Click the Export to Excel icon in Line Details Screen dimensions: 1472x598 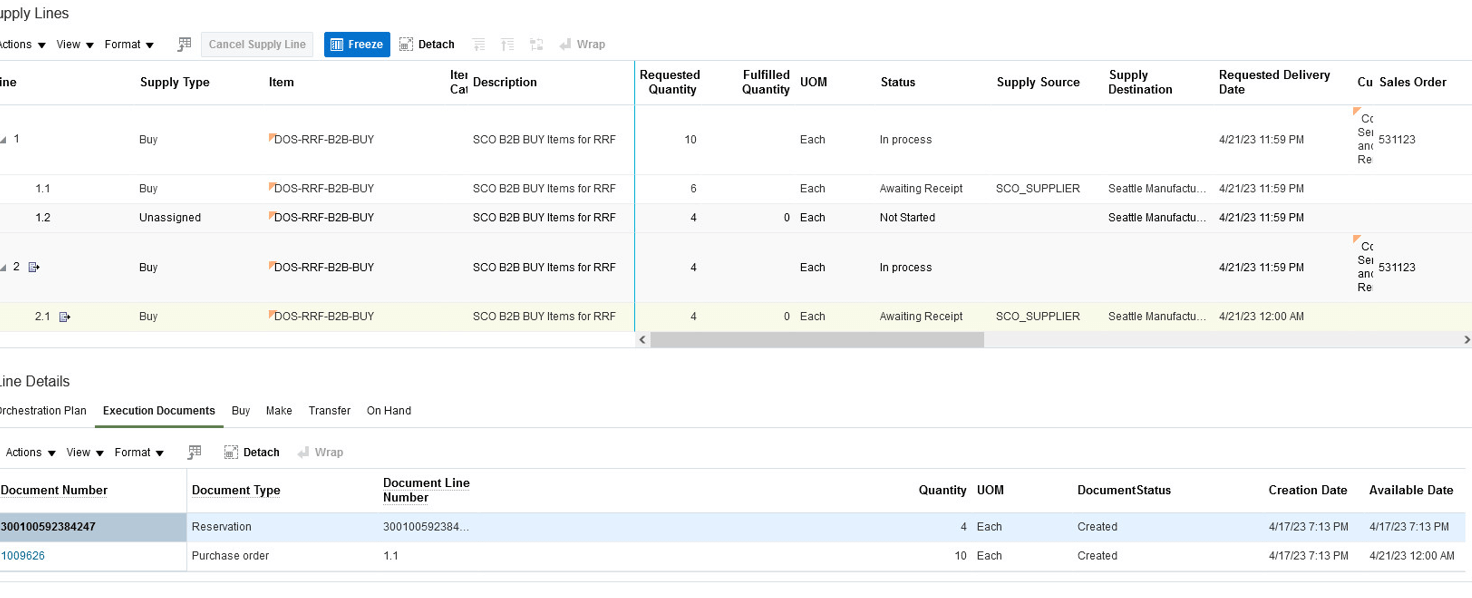194,452
